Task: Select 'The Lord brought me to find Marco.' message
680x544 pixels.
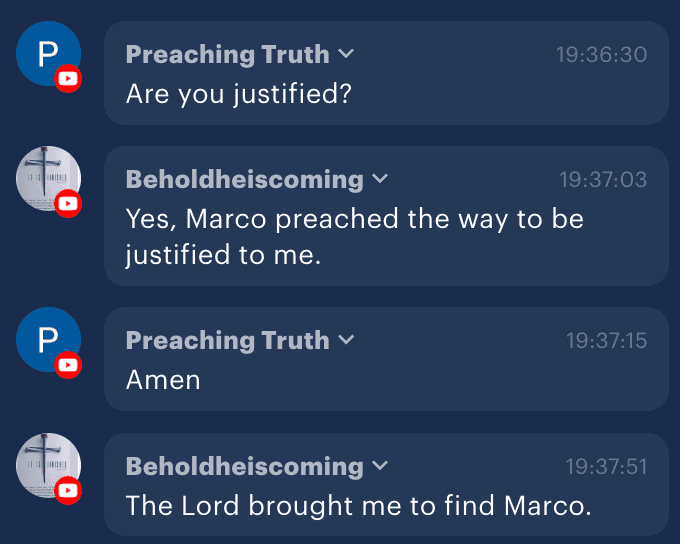Action: [359, 506]
